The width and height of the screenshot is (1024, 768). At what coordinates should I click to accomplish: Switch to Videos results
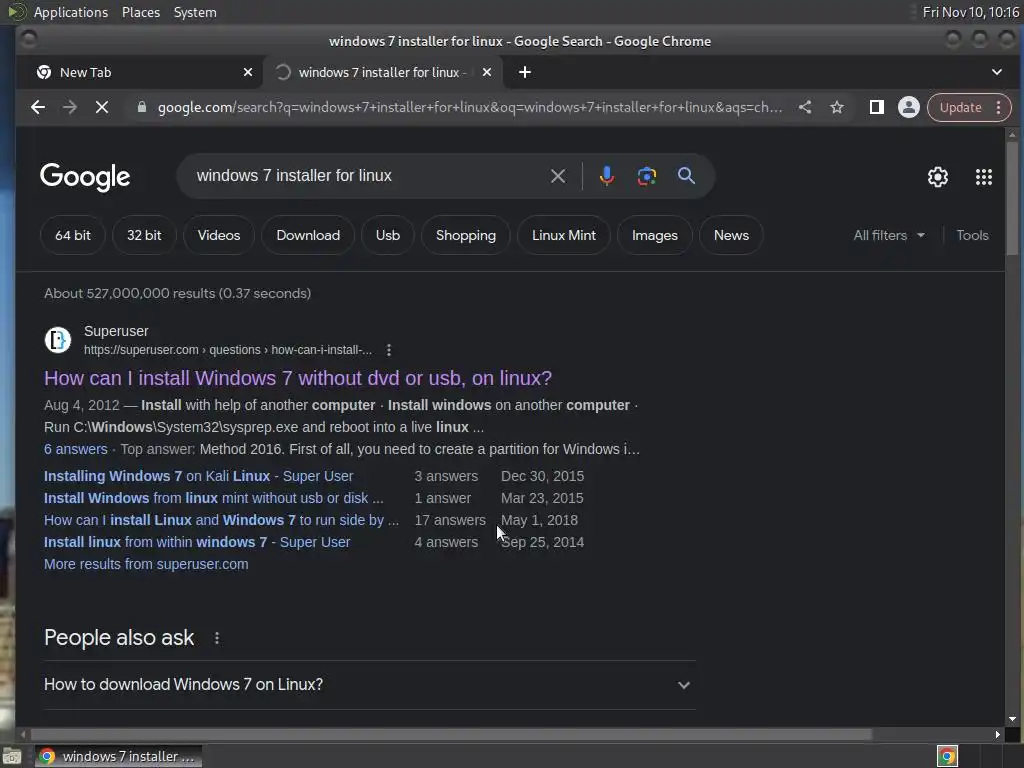tap(219, 235)
